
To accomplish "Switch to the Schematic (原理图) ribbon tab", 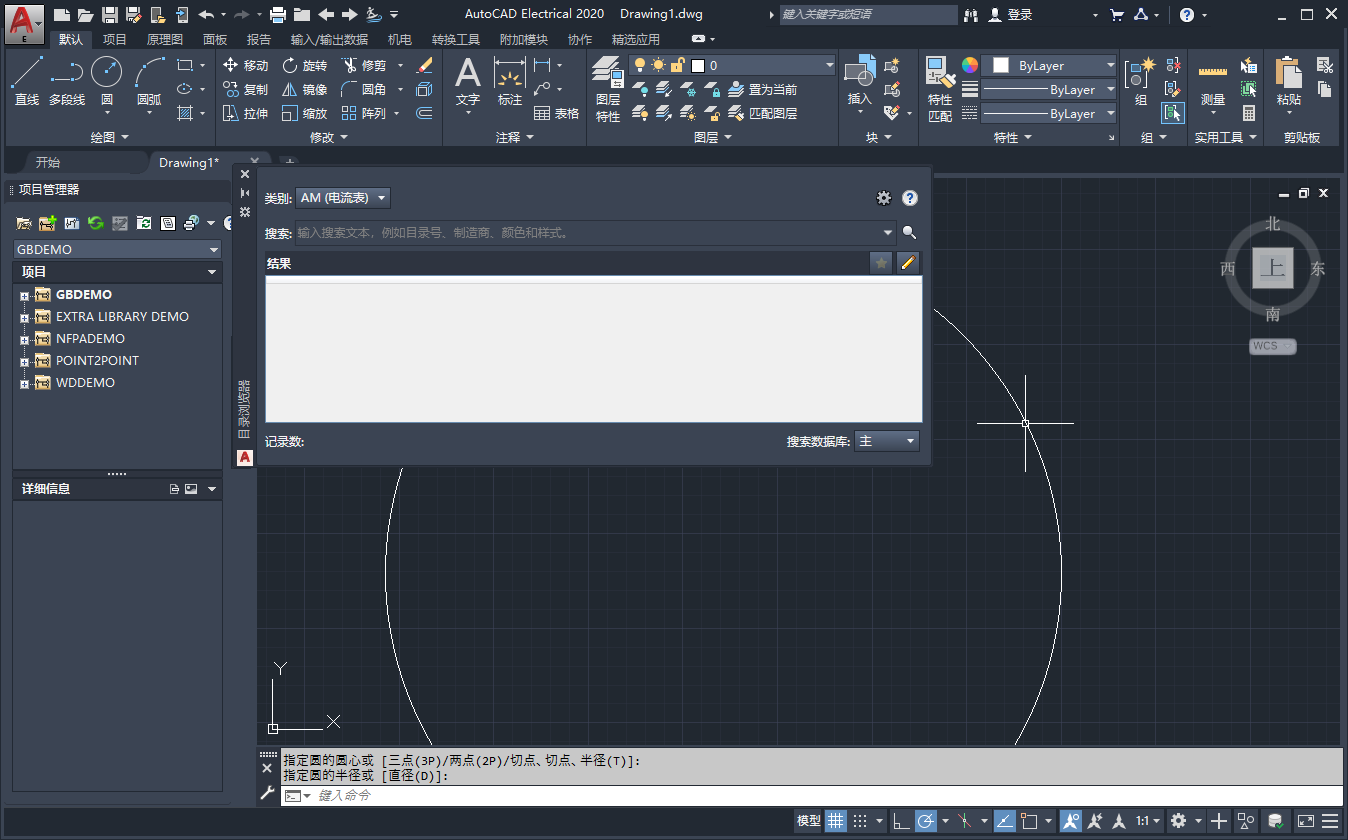I will click(x=164, y=39).
